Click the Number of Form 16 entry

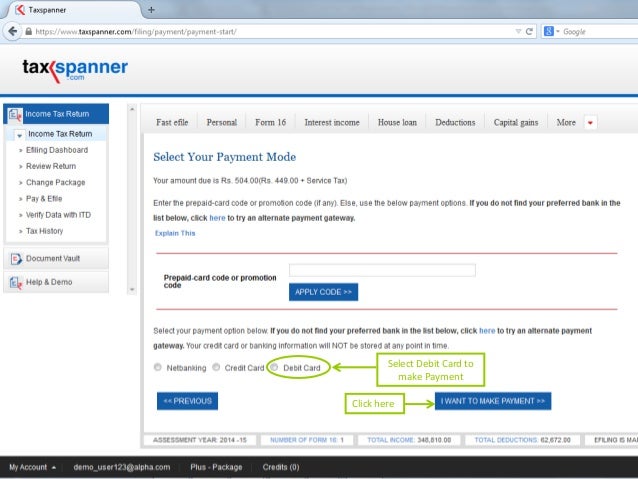(x=307, y=440)
